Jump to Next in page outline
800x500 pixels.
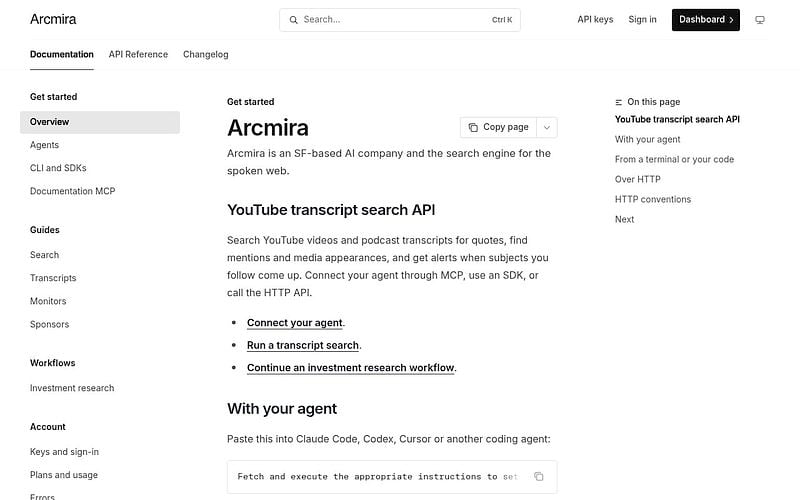[624, 219]
